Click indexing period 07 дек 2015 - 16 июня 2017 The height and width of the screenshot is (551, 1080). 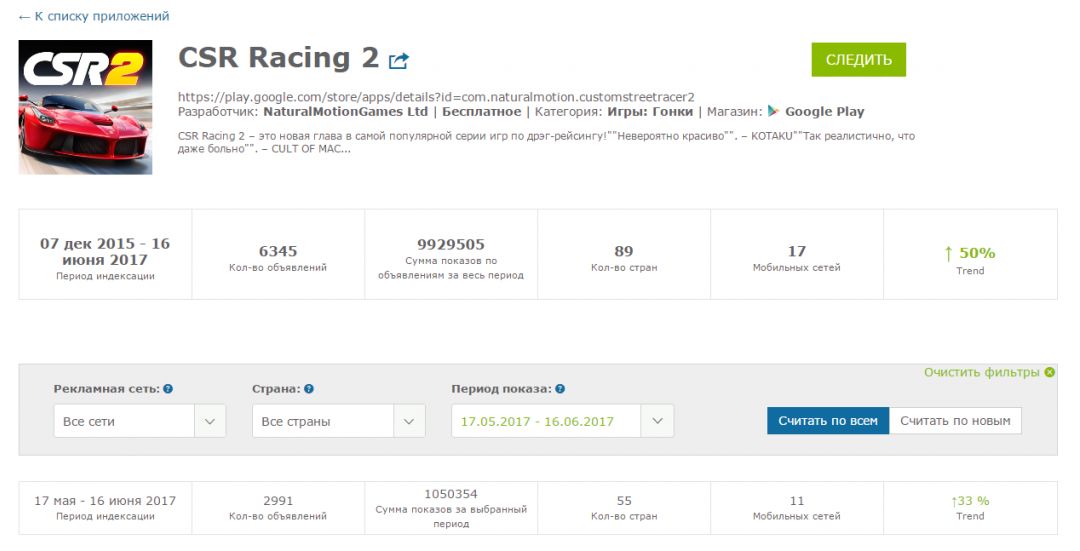click(x=105, y=251)
